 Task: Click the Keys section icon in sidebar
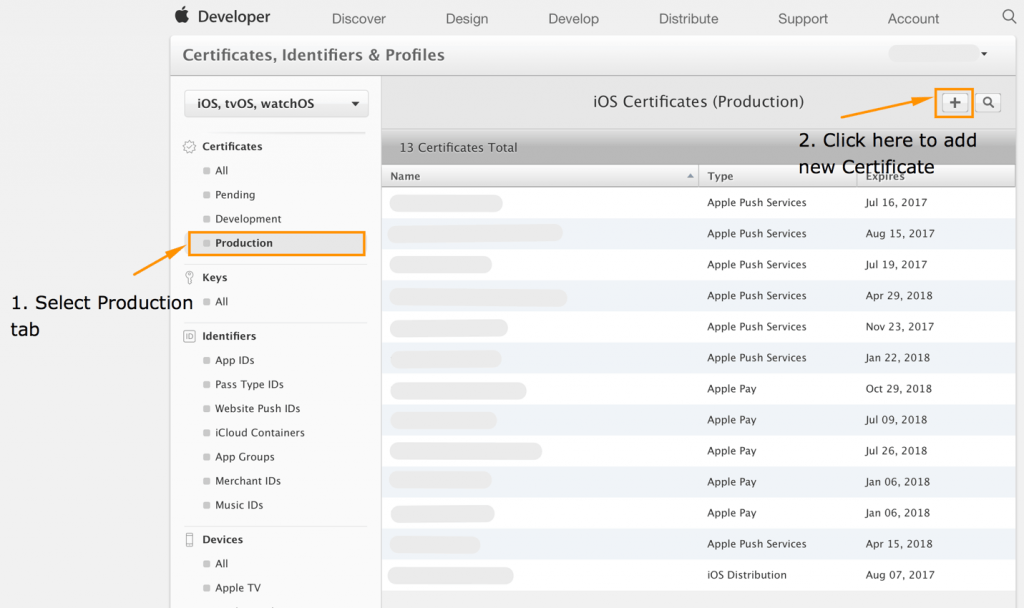[188, 277]
